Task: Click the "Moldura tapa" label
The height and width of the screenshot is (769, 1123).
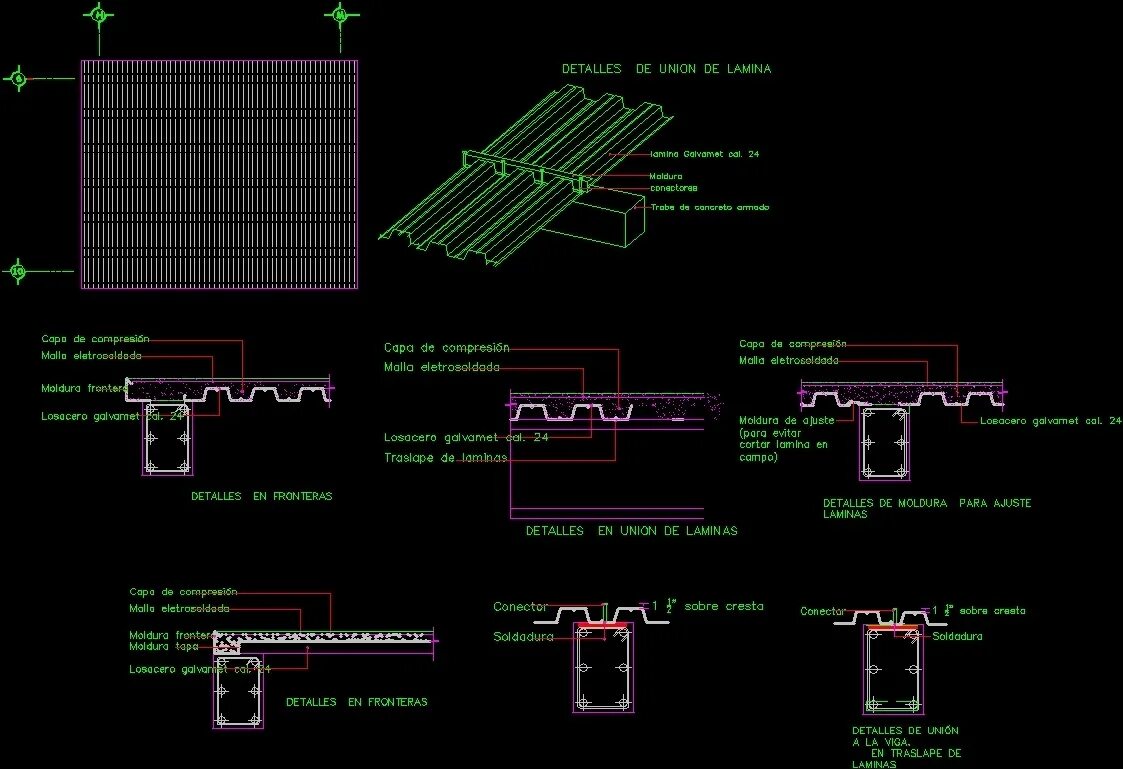Action: 163,647
